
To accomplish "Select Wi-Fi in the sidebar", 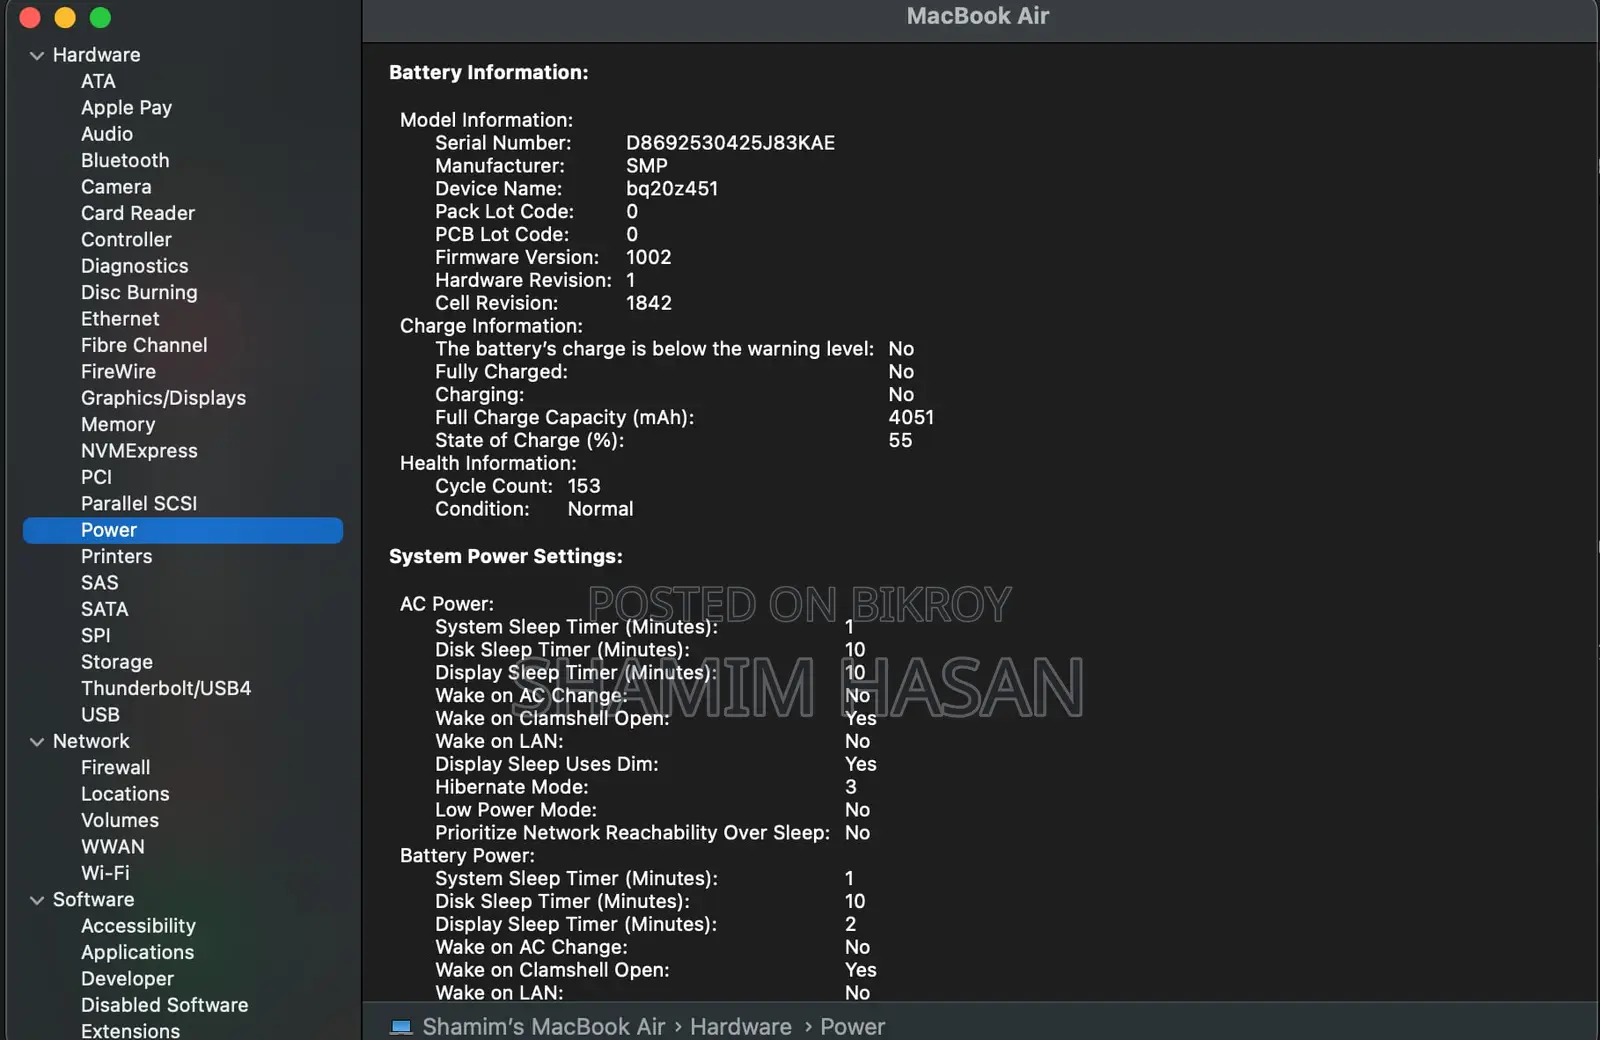I will tap(105, 873).
